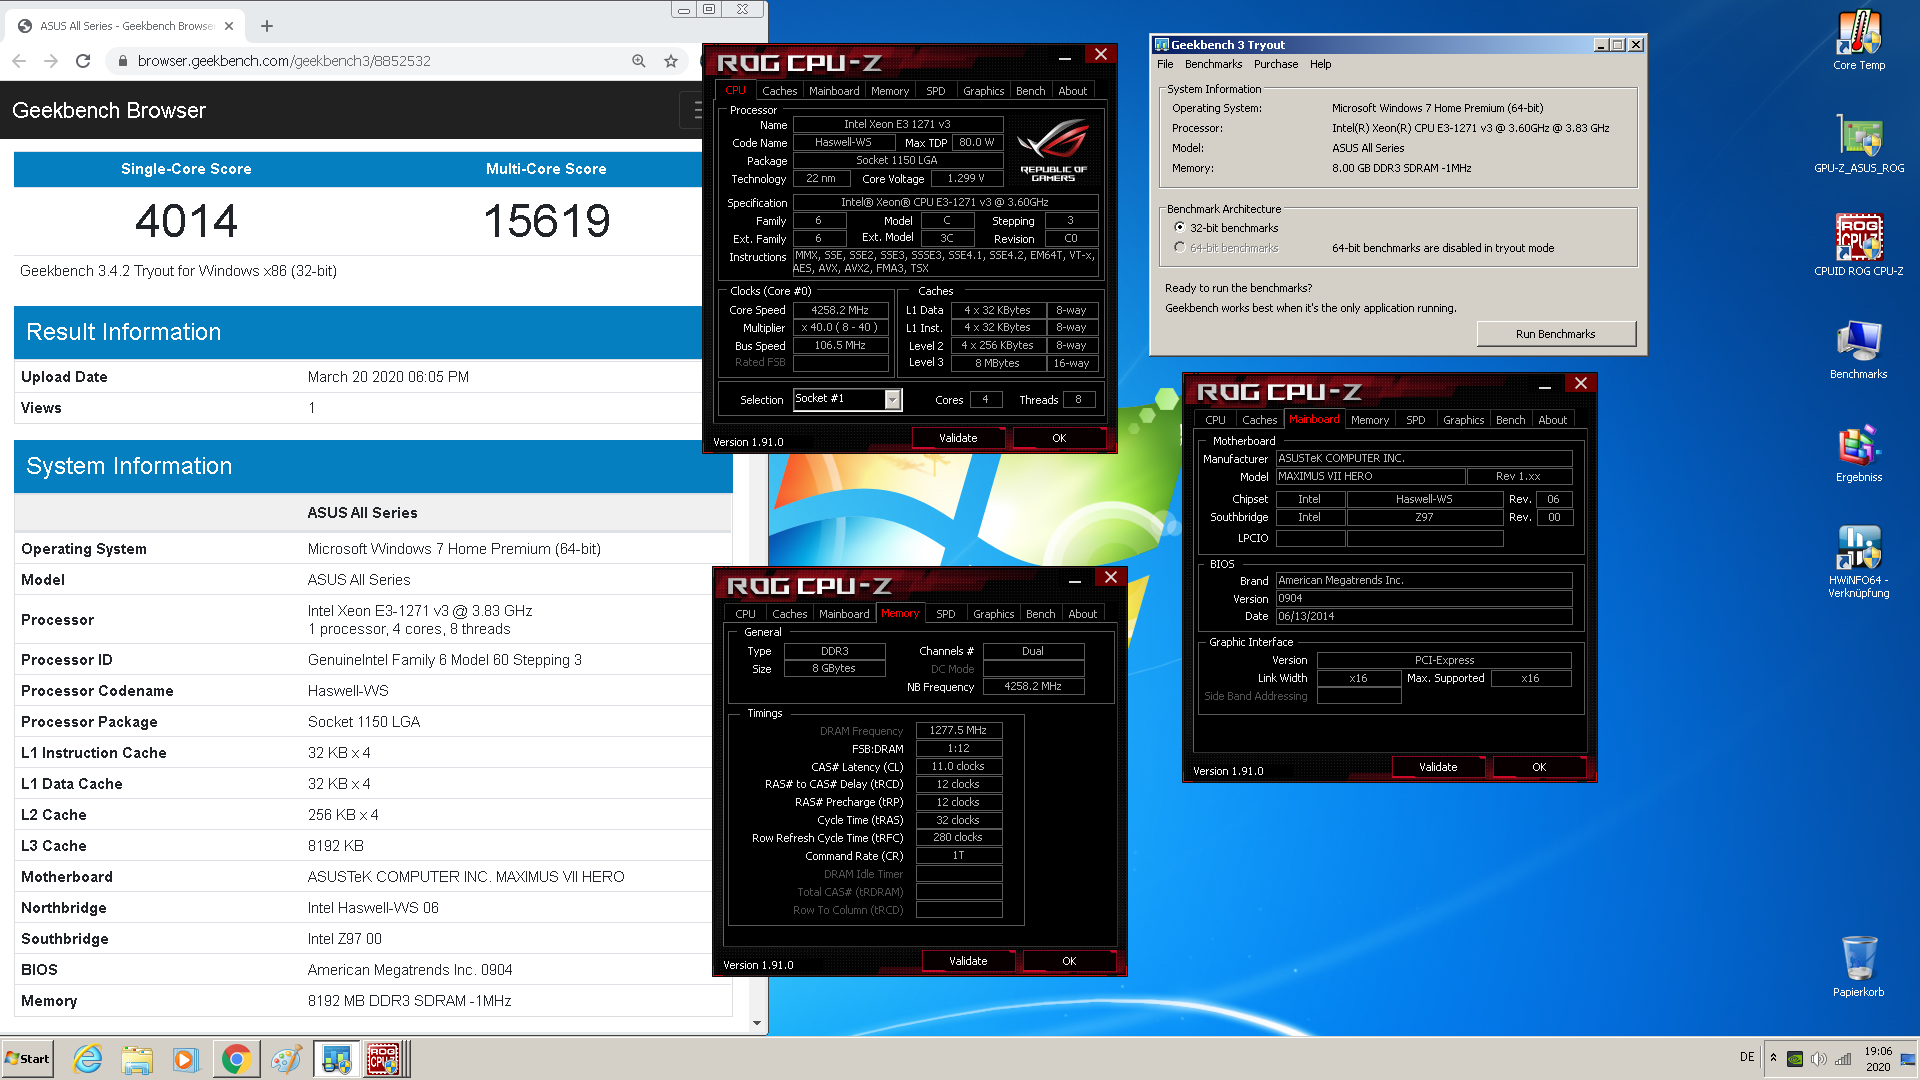The image size is (1920, 1080).
Task: Open volume control in system tray
Action: coord(1819,1059)
